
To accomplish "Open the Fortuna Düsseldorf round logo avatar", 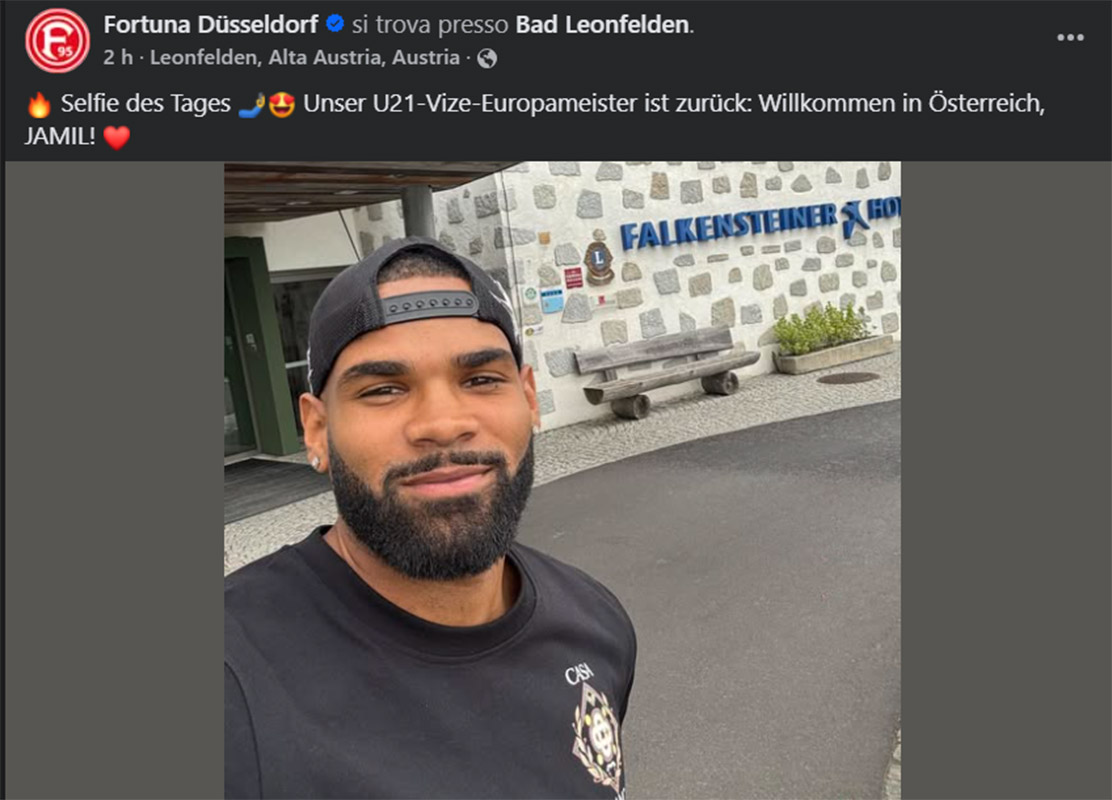I will click(57, 40).
